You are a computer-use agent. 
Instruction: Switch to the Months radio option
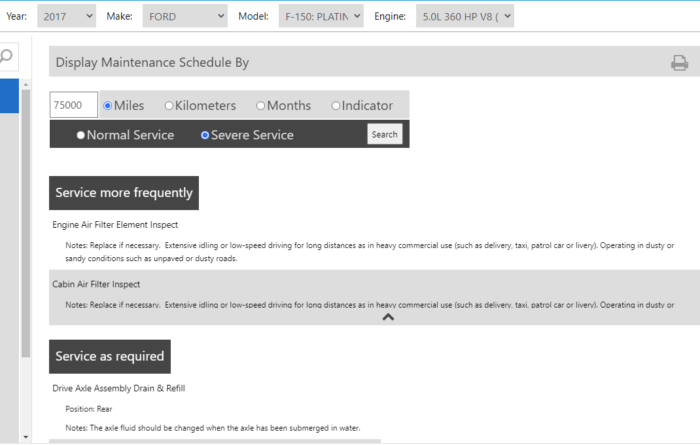tap(261, 106)
